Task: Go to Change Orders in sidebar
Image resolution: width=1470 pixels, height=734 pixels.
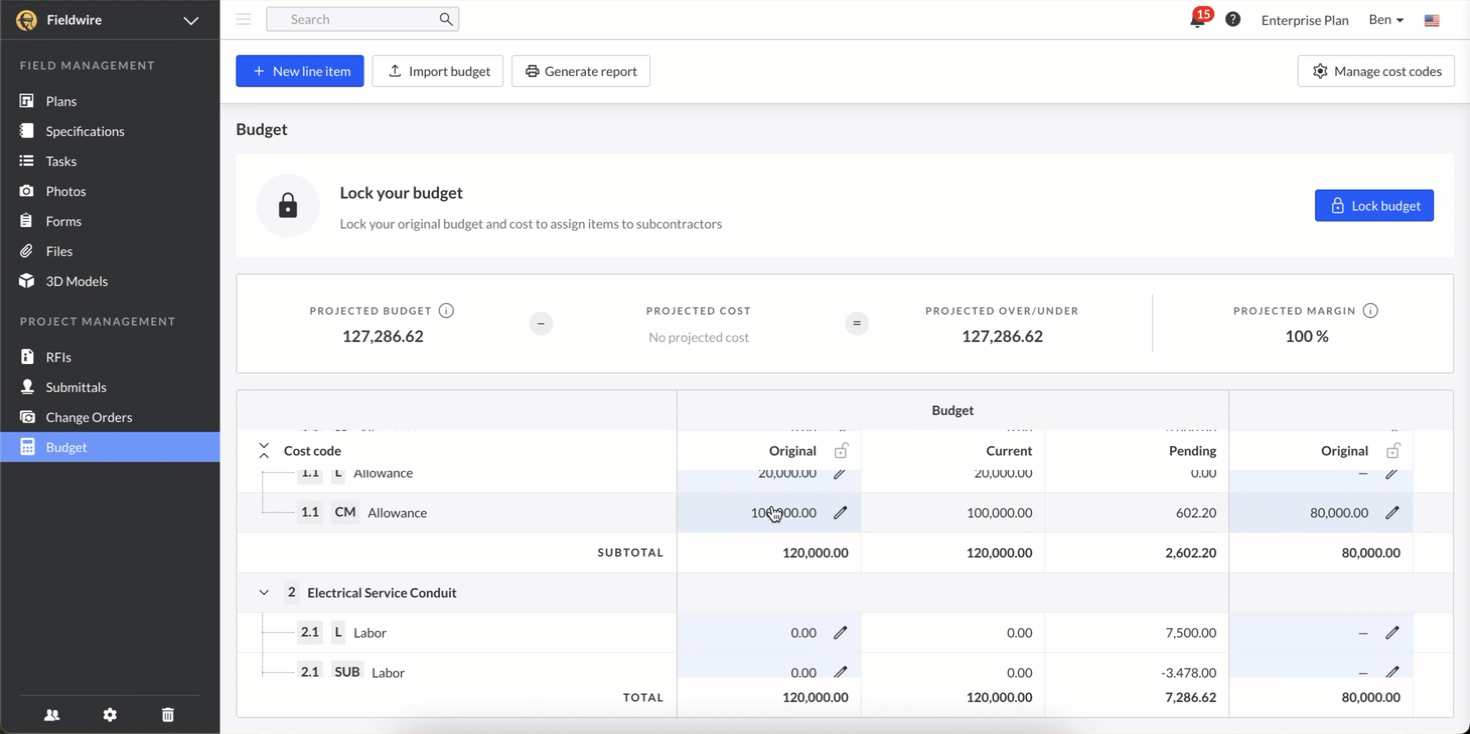Action: pyautogui.click(x=88, y=417)
